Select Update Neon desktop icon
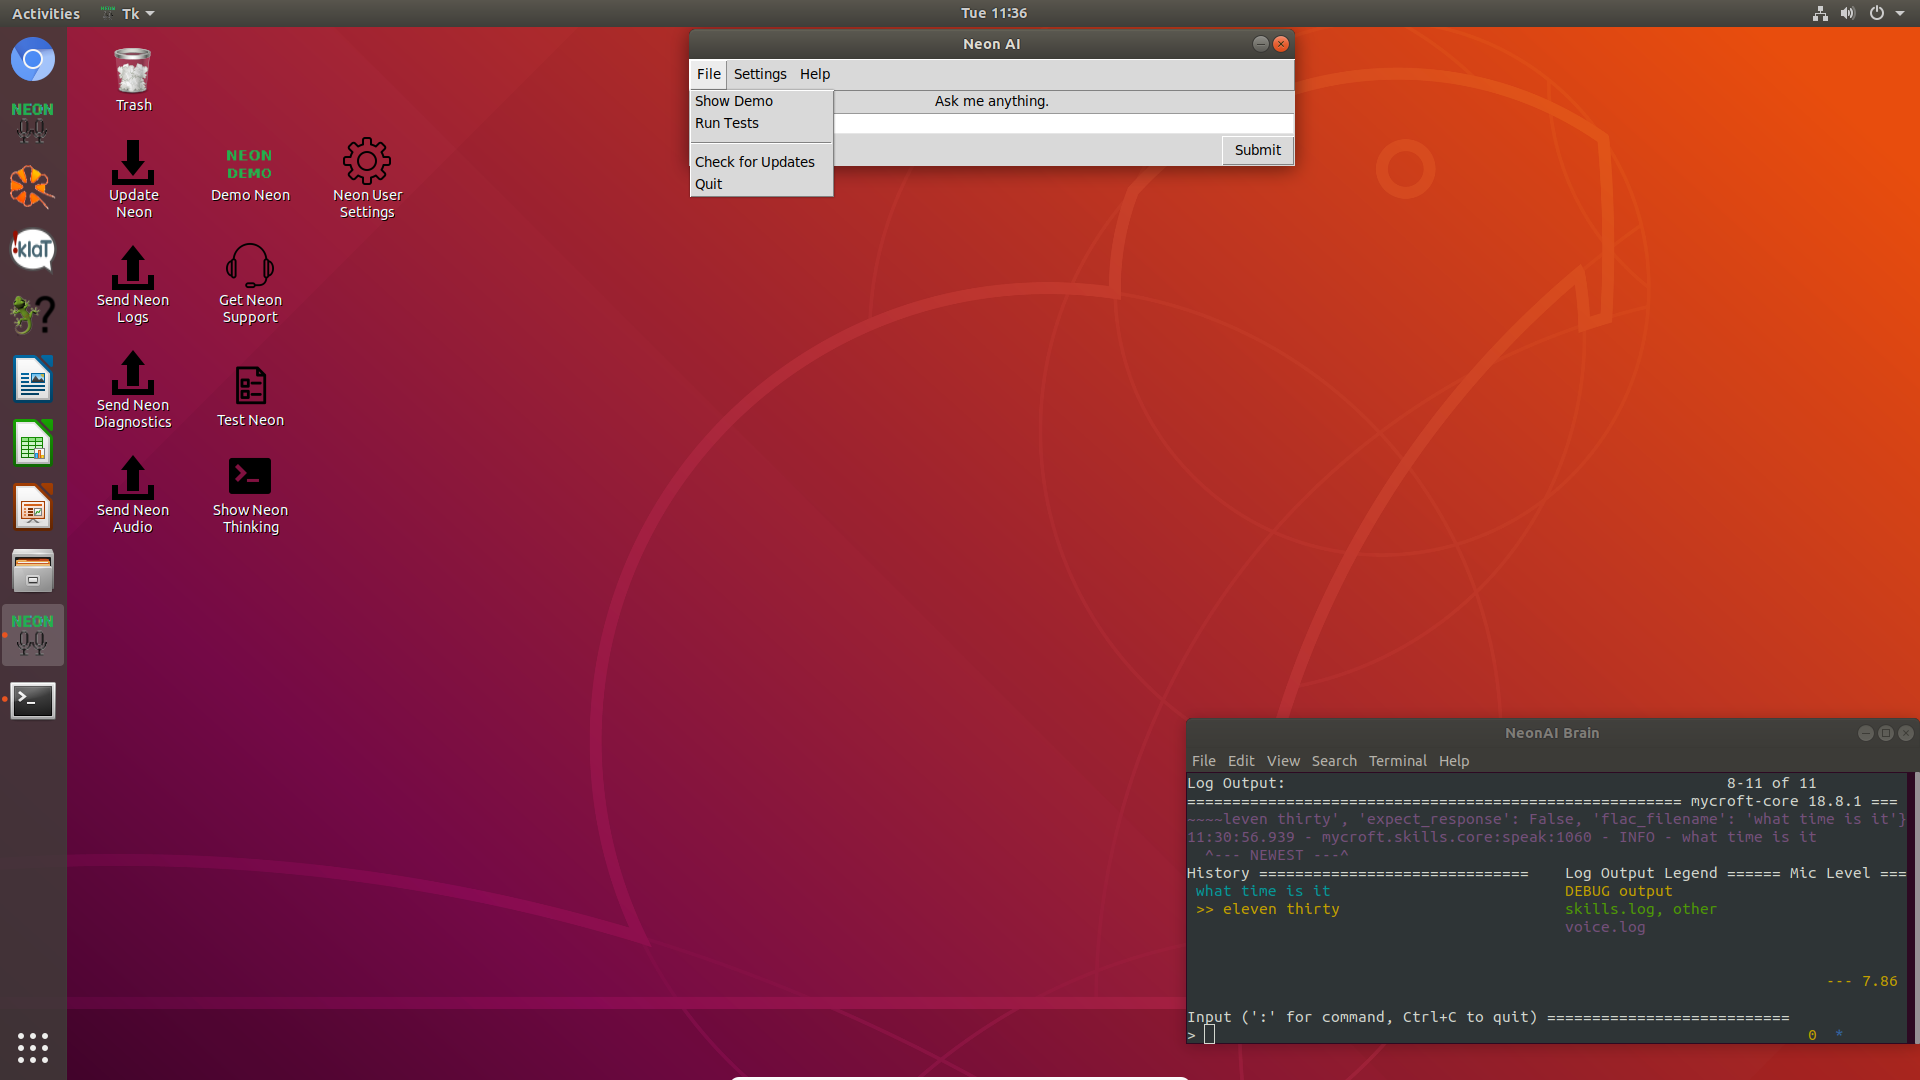Screen dimensions: 1920x1080 pyautogui.click(x=133, y=180)
